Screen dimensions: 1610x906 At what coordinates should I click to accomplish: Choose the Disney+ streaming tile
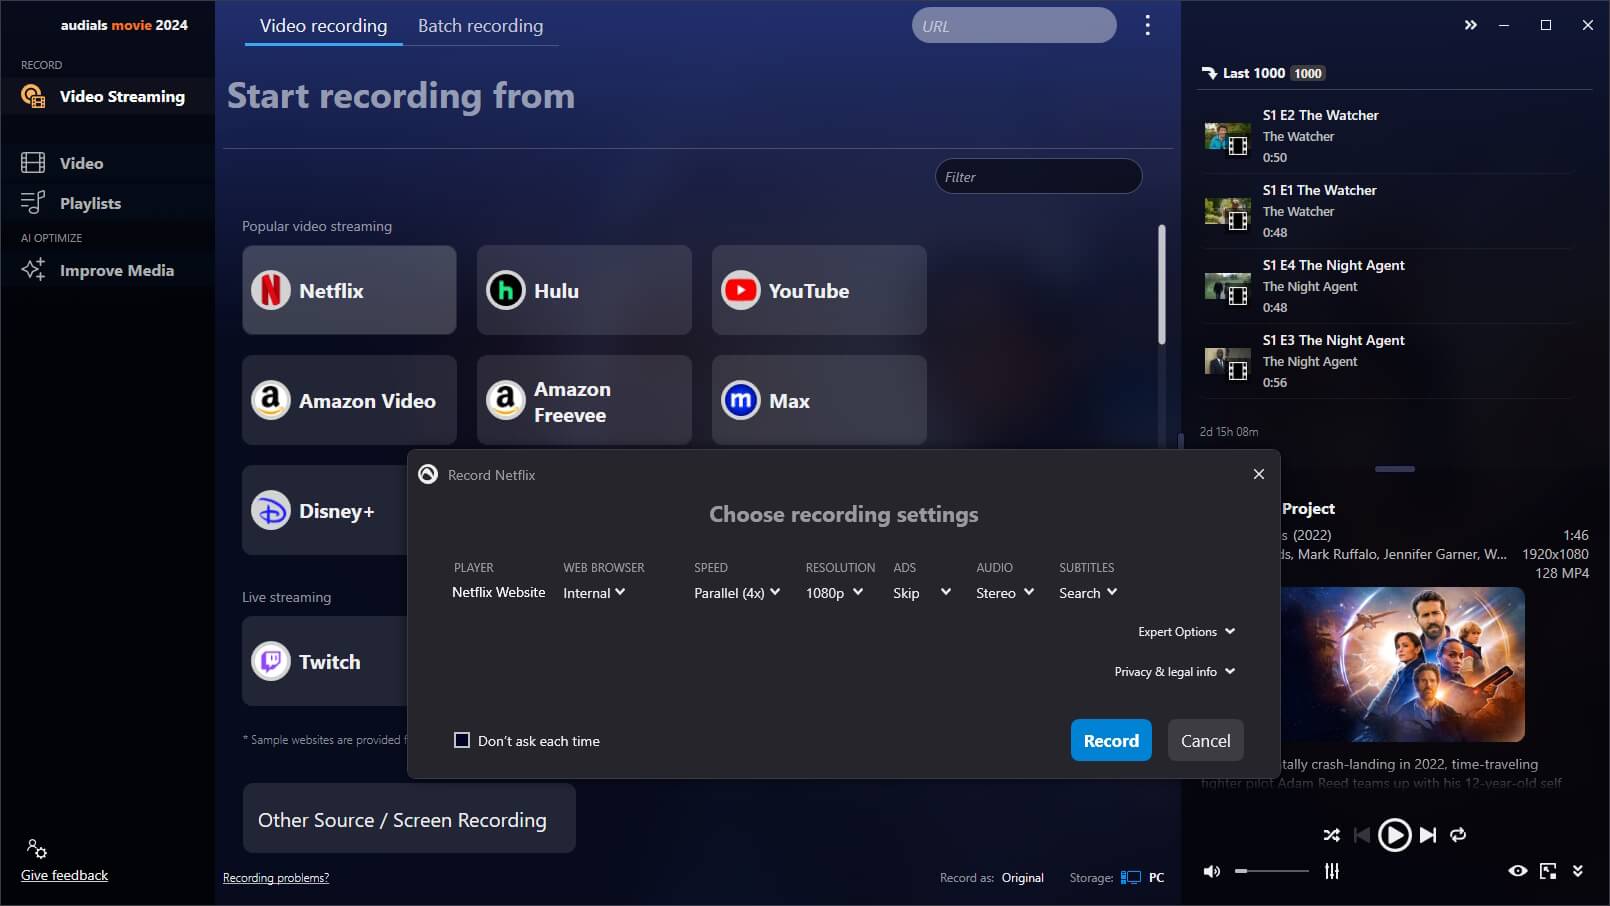325,510
